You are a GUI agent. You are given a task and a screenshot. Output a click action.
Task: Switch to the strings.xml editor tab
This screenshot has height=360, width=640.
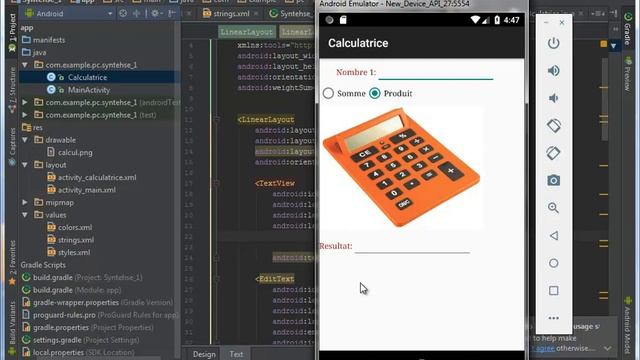click(231, 13)
